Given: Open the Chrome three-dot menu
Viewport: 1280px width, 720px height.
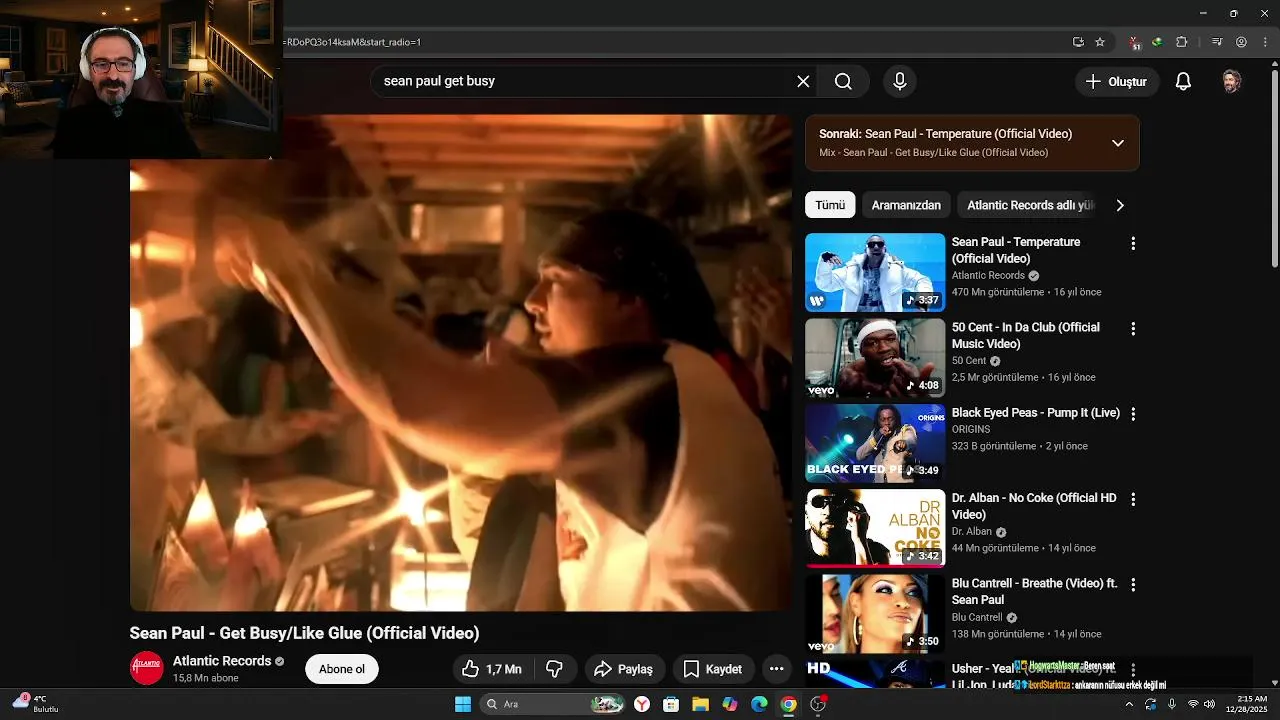Looking at the screenshot, I should point(1263,42).
